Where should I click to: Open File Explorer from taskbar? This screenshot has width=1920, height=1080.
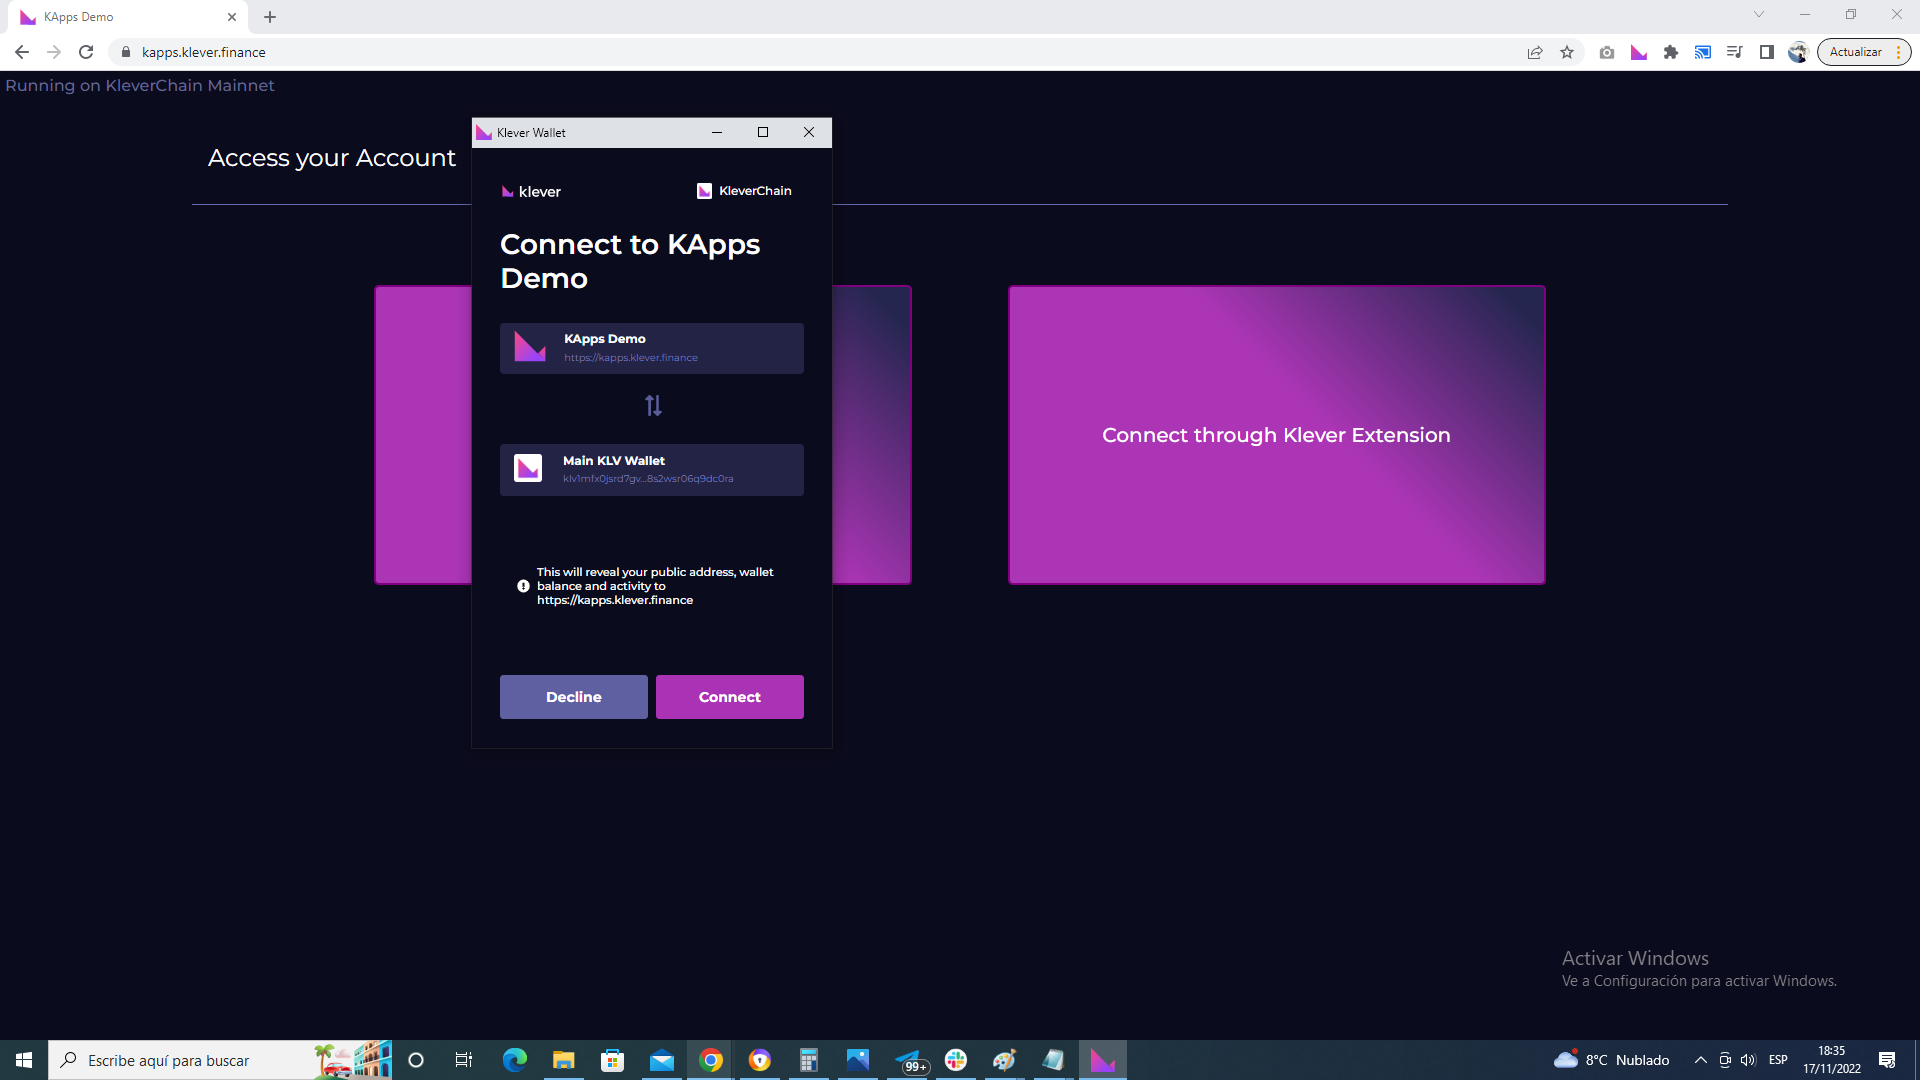tap(563, 1060)
